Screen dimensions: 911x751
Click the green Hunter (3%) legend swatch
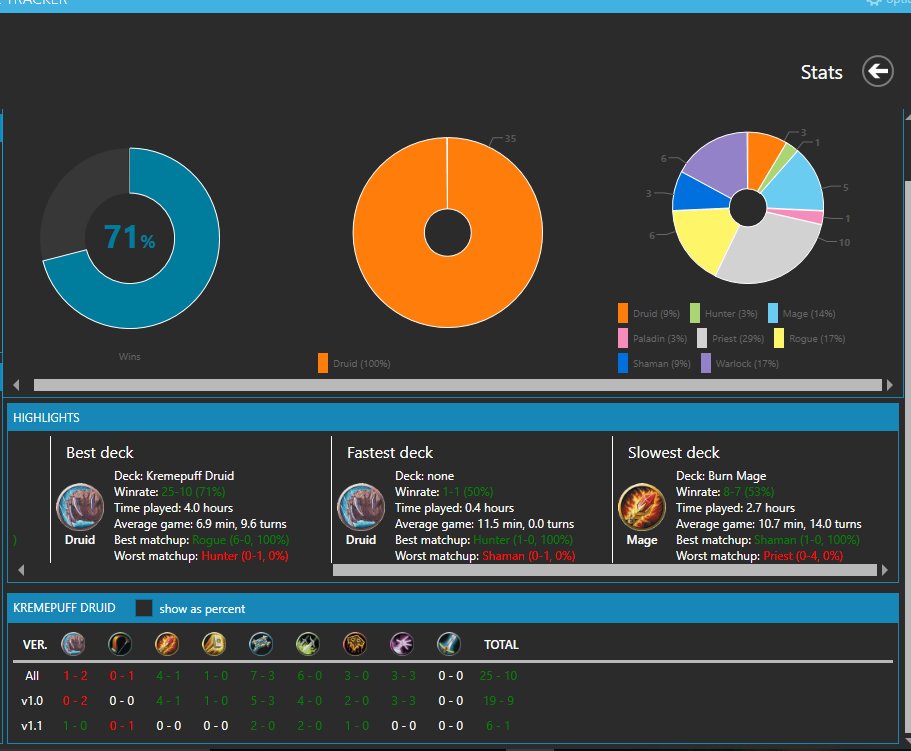695,313
